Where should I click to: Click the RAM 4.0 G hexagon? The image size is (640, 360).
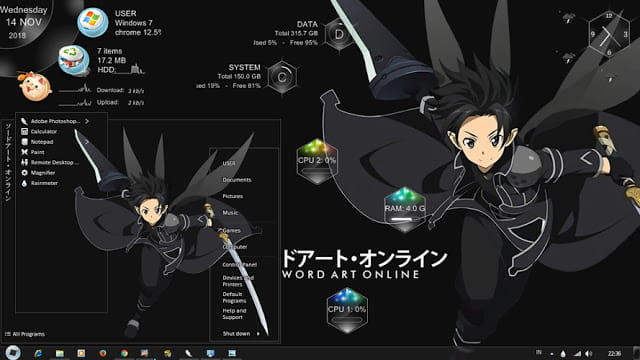pos(404,209)
